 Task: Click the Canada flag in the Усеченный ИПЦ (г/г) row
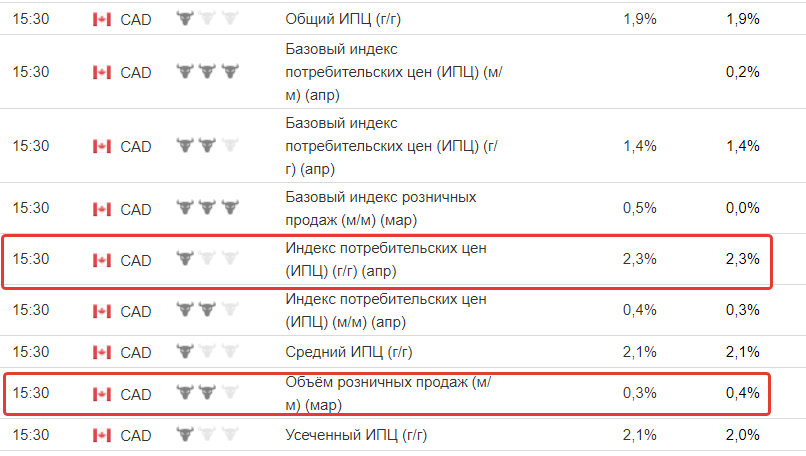[x=102, y=435]
